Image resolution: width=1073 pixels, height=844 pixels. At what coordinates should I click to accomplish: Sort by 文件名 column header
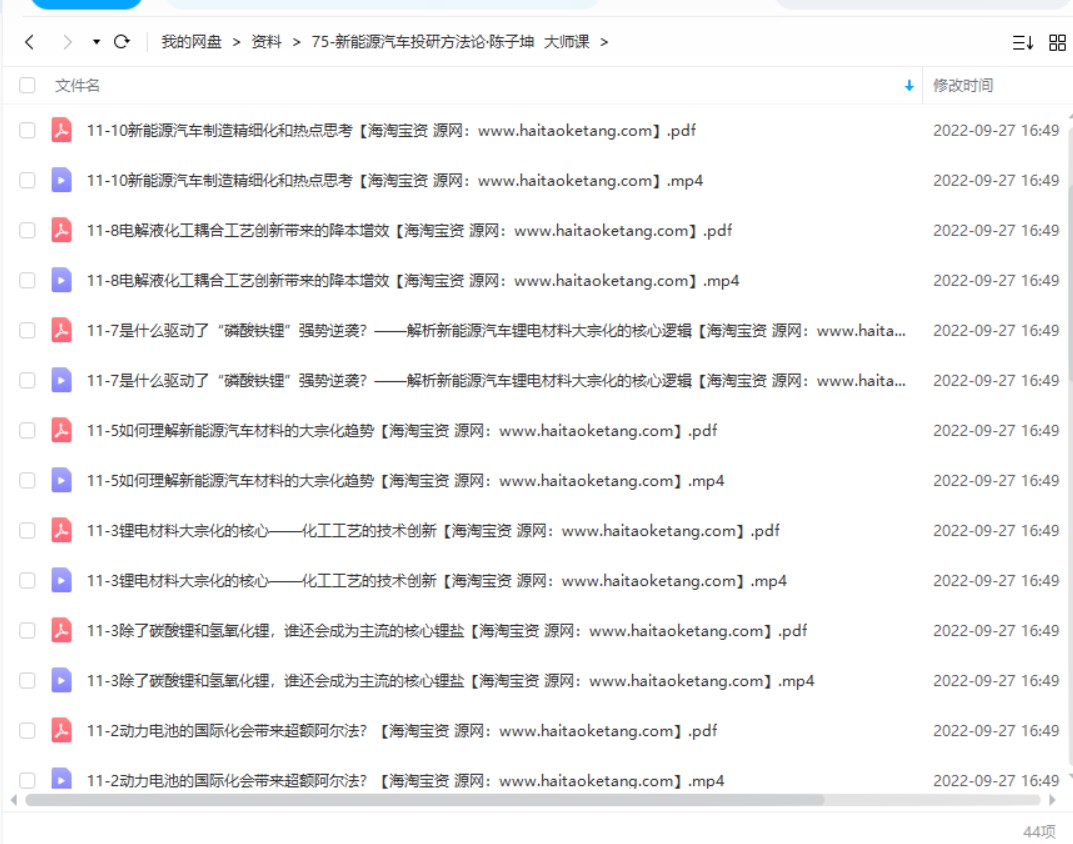[x=77, y=86]
